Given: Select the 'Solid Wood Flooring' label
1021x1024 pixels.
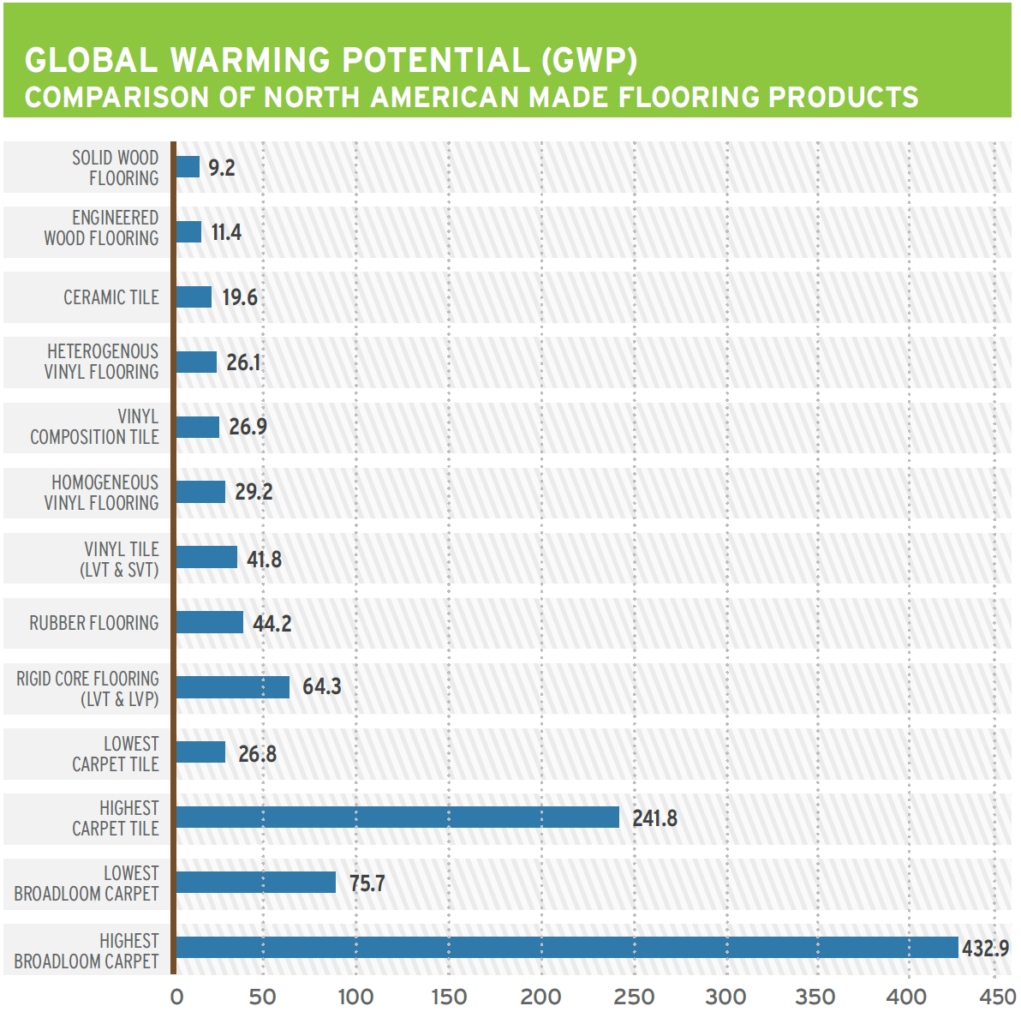Looking at the screenshot, I should click(115, 168).
